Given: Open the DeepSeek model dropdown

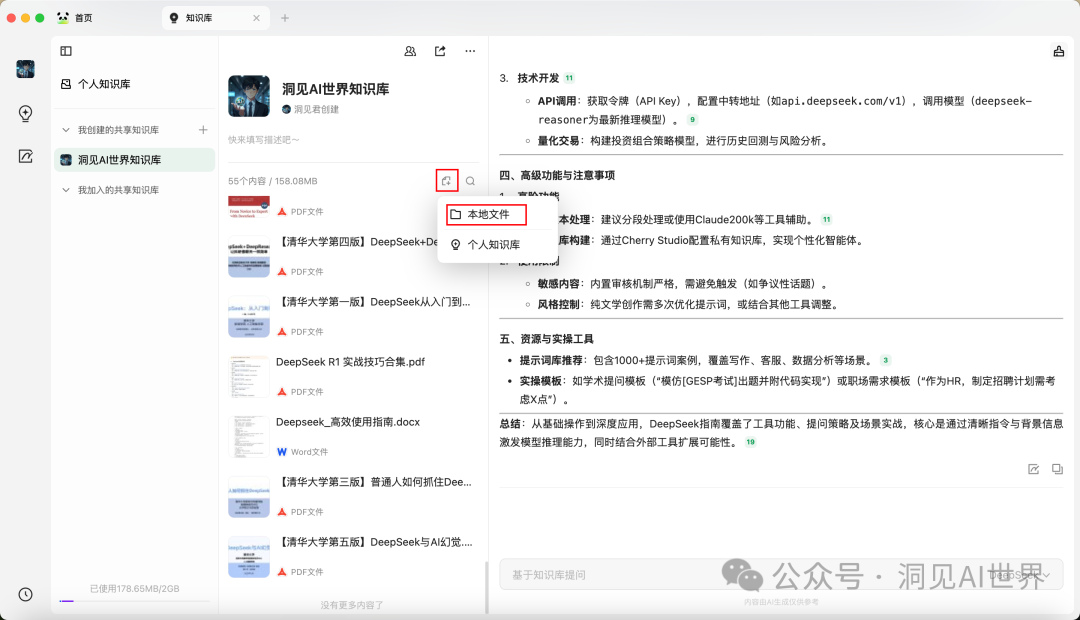Looking at the screenshot, I should tap(1019, 575).
